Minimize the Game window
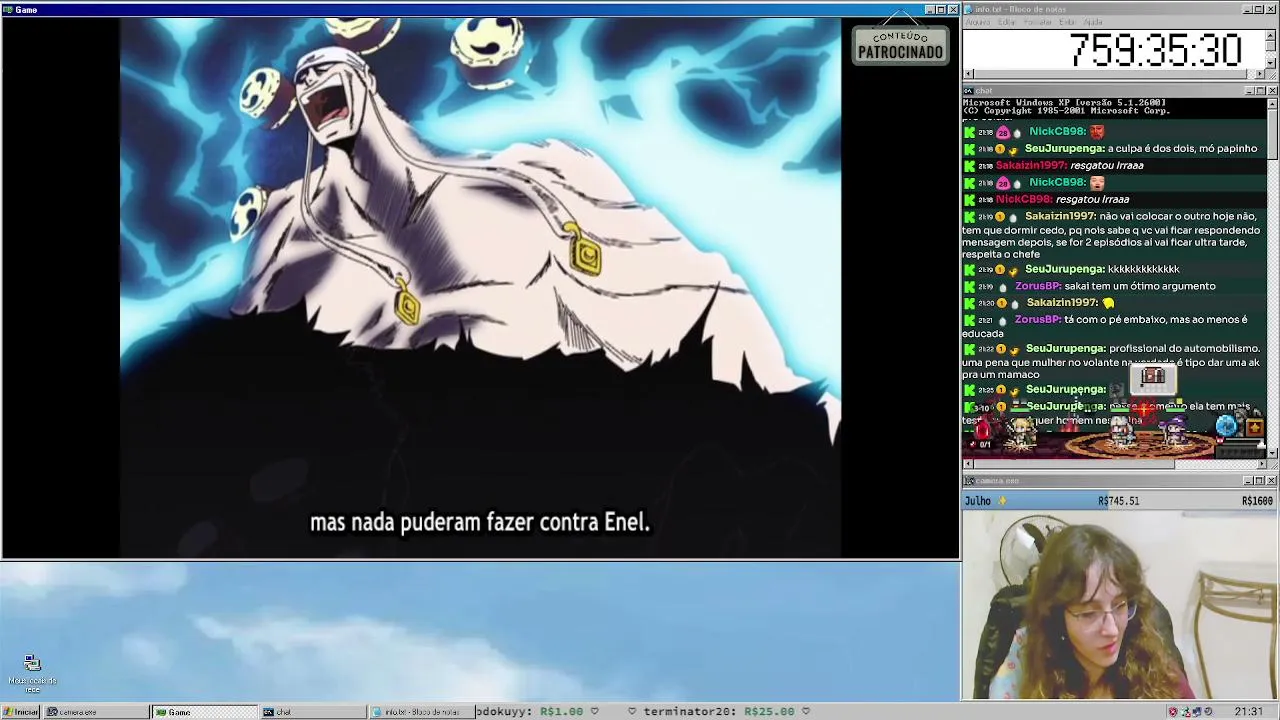 929,9
